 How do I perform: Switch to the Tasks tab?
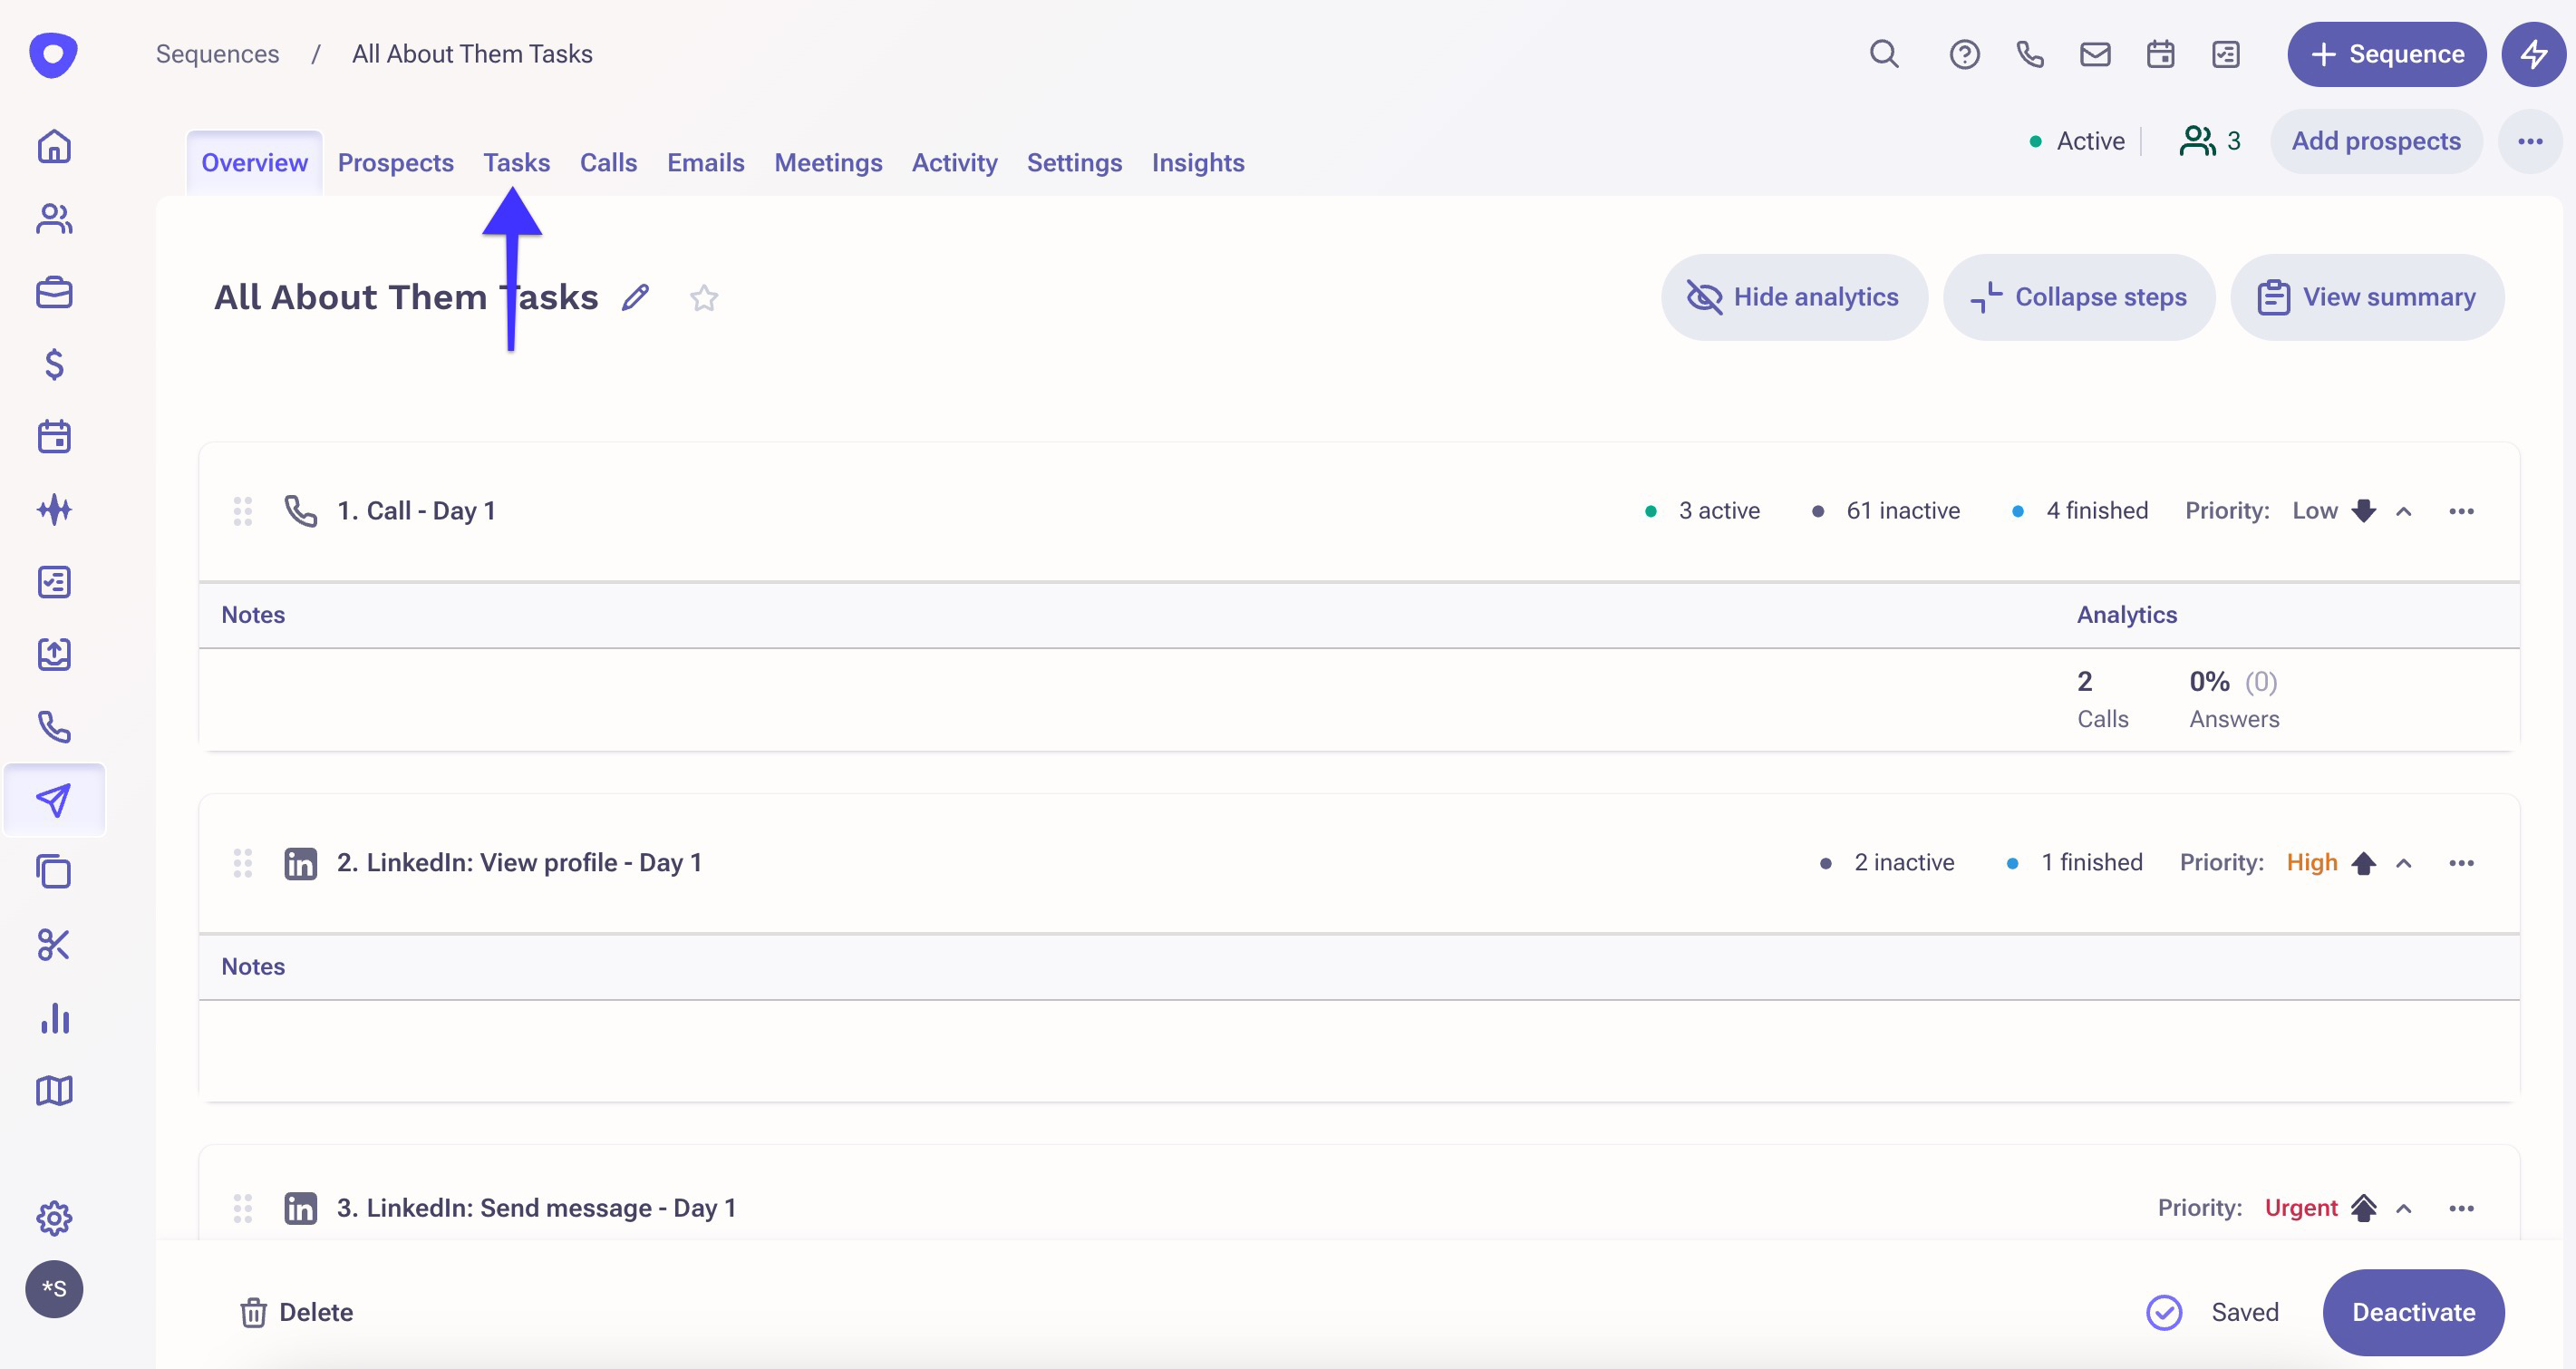(x=516, y=162)
